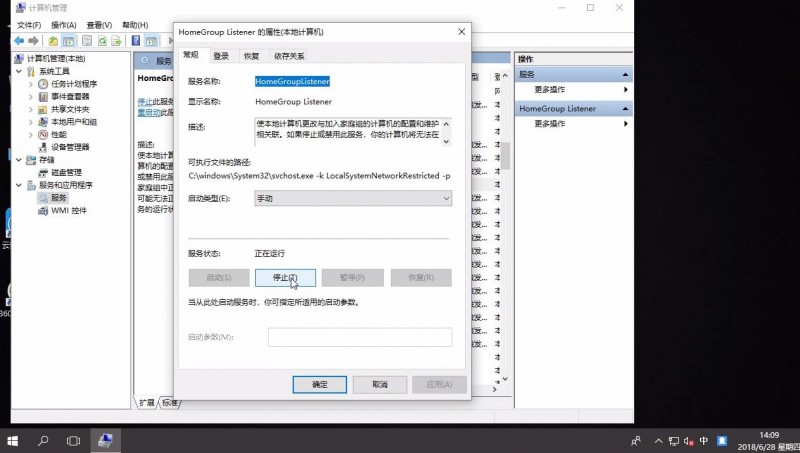Open help via the blue question-mark icon
Image resolution: width=800 pixels, height=453 pixels.
(x=136, y=41)
